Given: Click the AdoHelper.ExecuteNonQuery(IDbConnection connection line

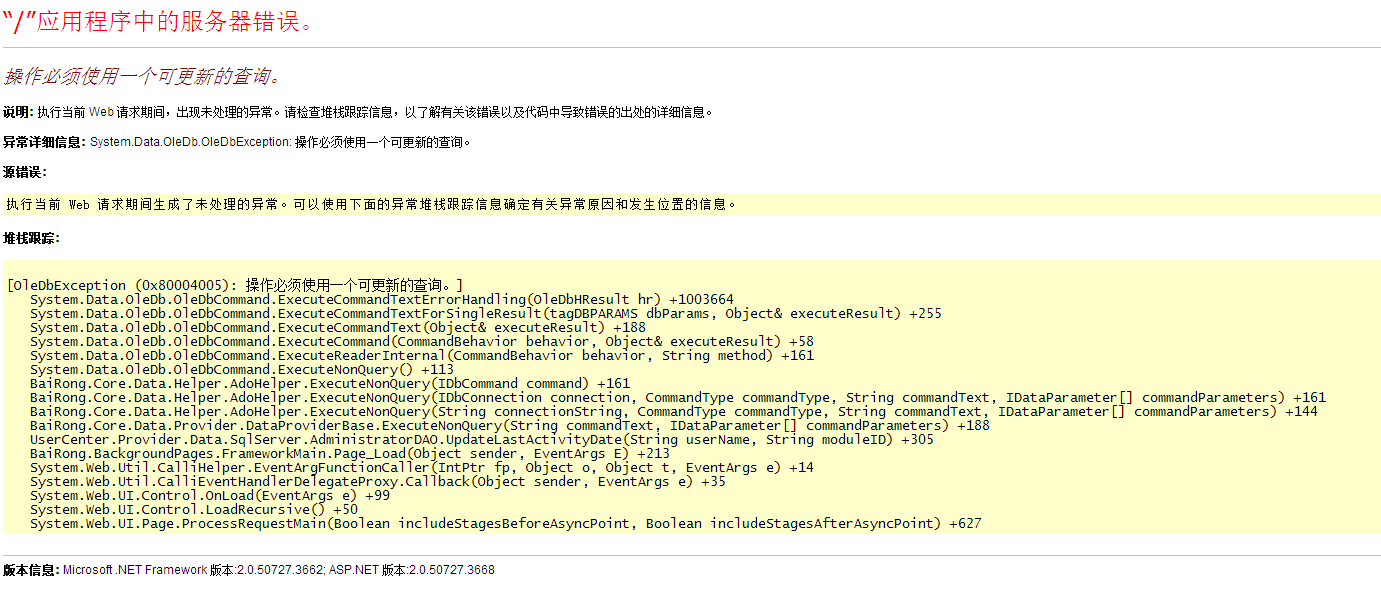Looking at the screenshot, I should 678,397.
